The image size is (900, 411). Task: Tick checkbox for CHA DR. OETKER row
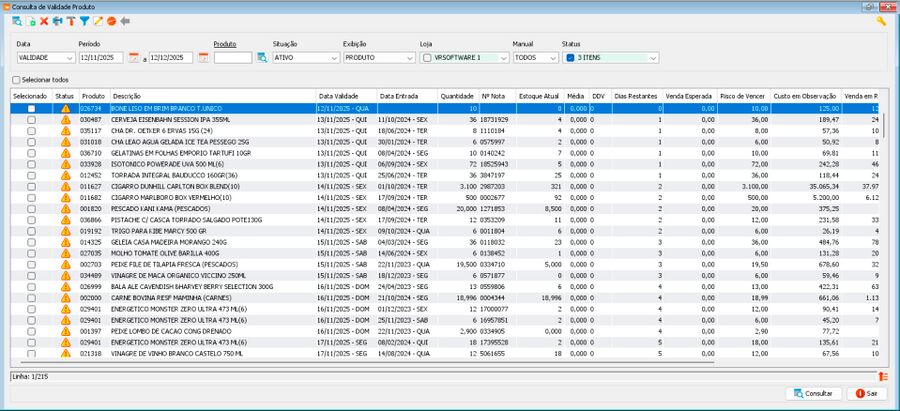[x=31, y=131]
